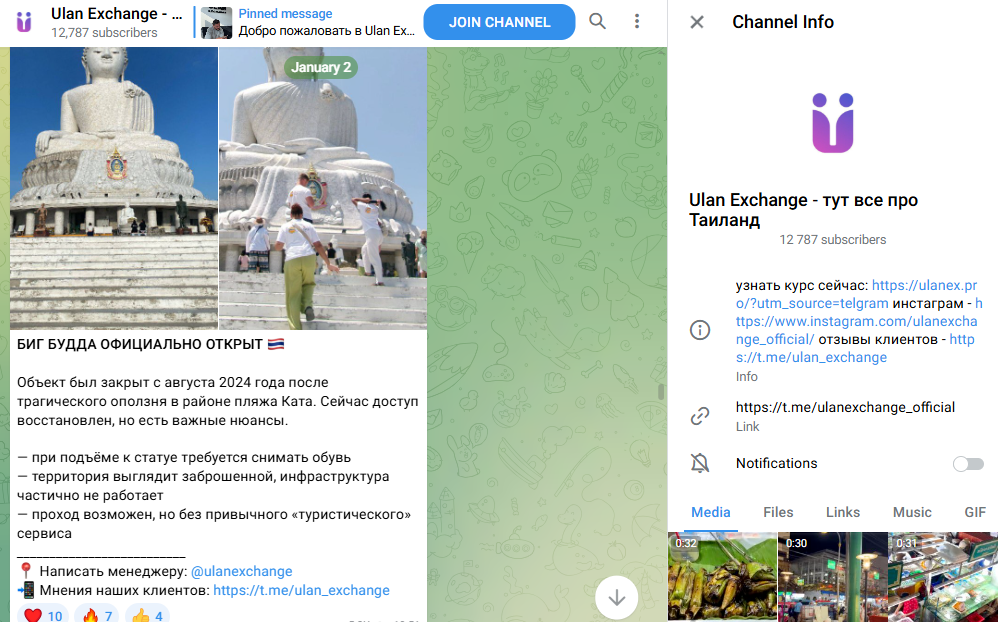
Task: Click the "Ulan Exchange - тут все про Таиланд" title
Action: 803,210
